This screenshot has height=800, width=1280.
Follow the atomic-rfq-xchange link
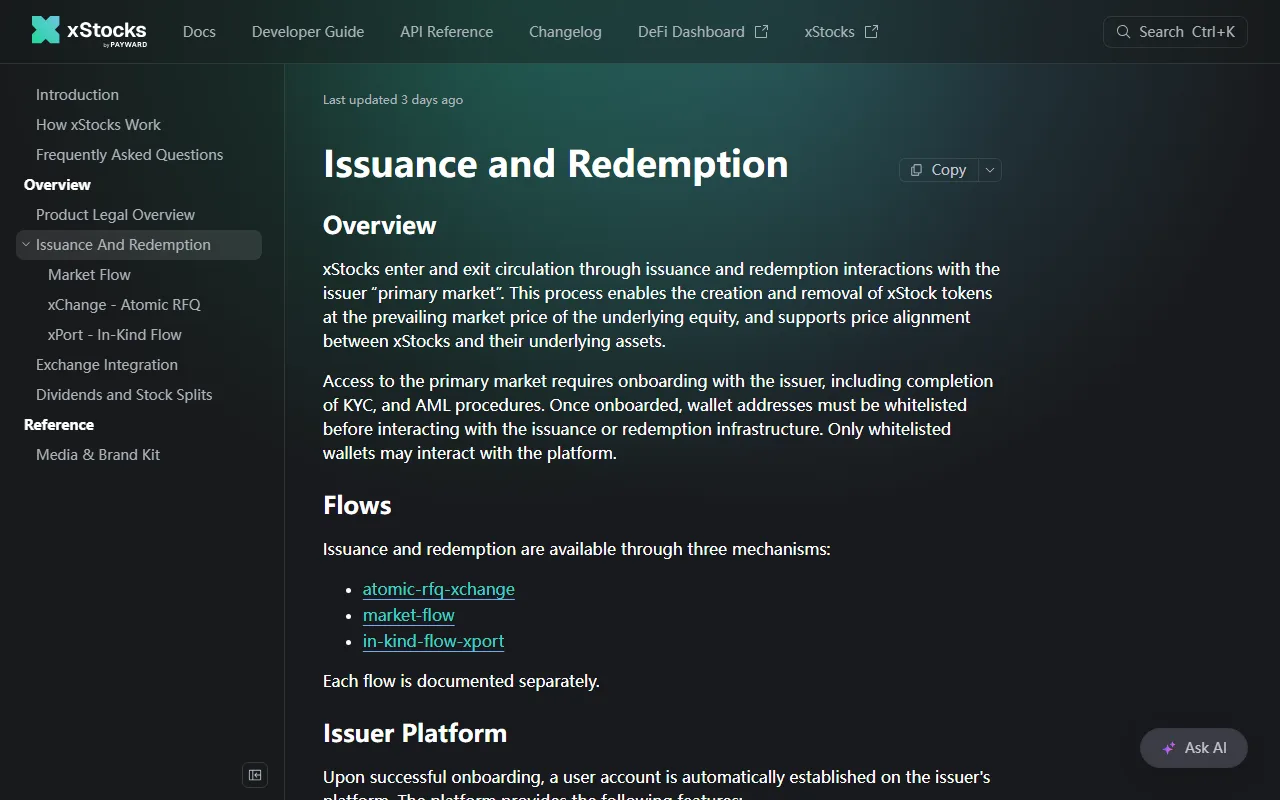(439, 589)
